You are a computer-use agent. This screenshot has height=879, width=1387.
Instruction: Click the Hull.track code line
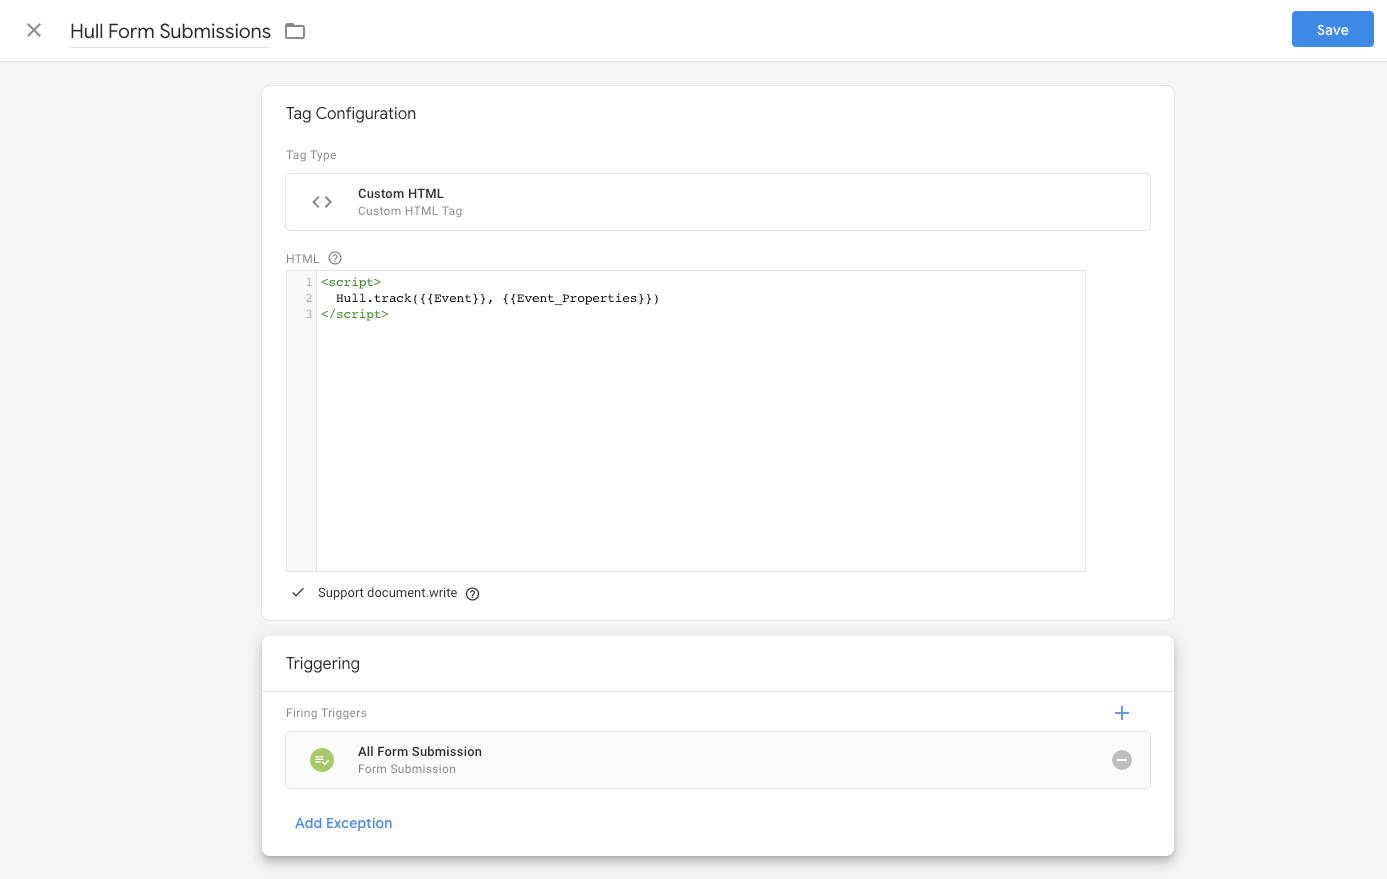tap(497, 298)
